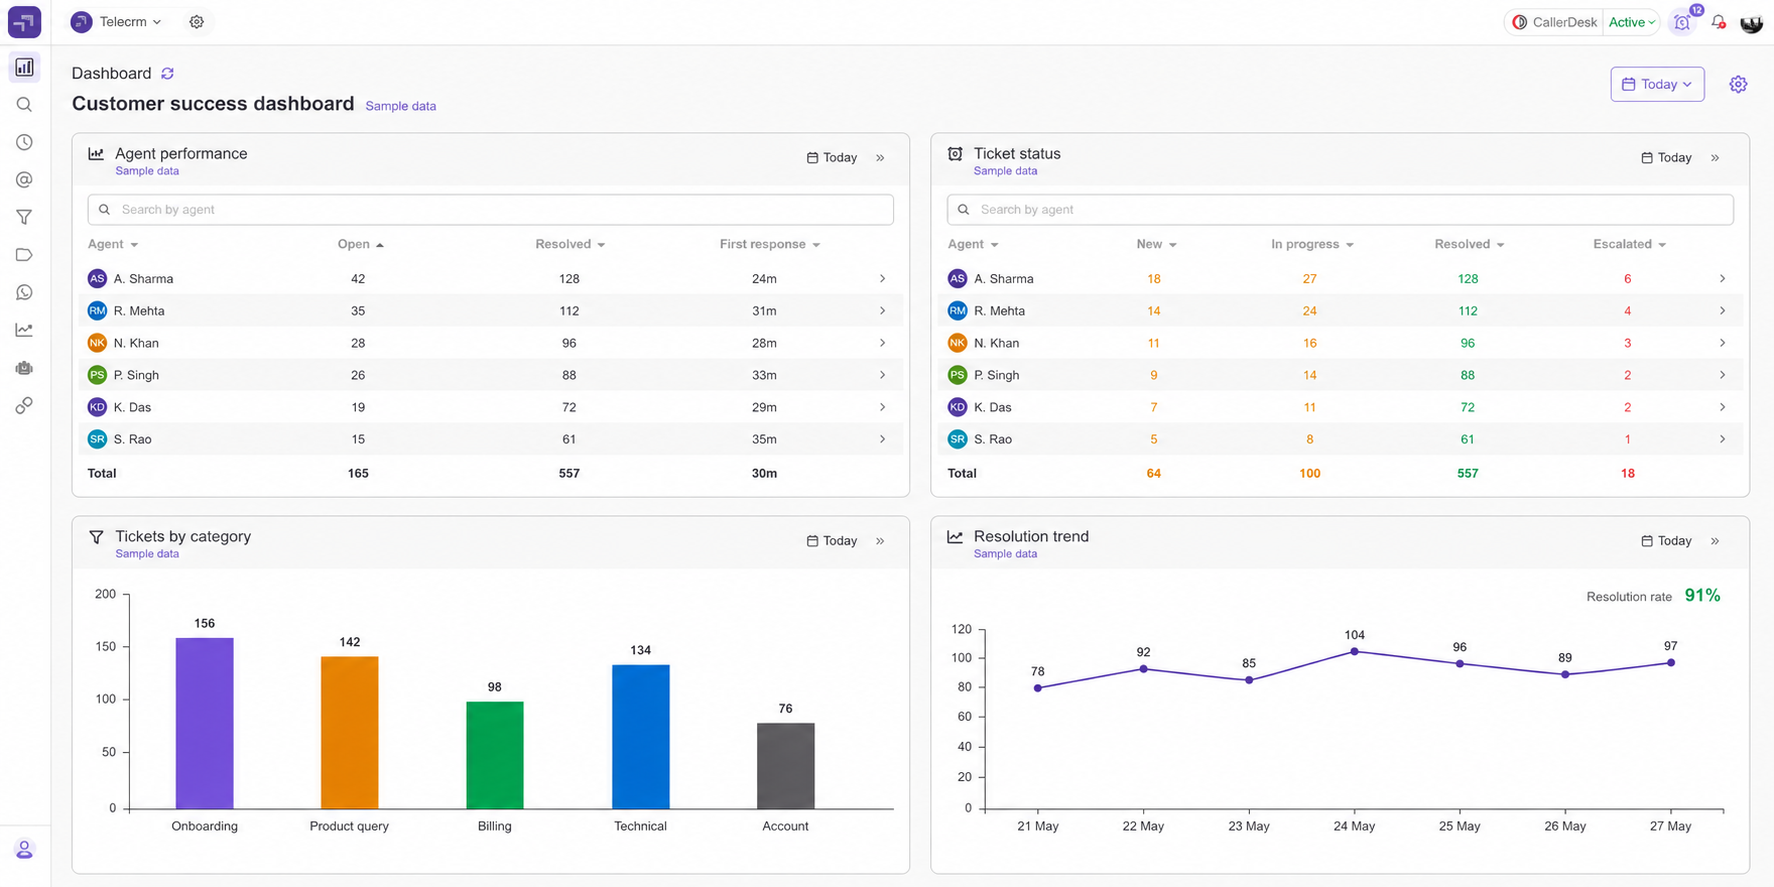Click Sample data link beside dashboard title
This screenshot has width=1774, height=887.
click(401, 106)
